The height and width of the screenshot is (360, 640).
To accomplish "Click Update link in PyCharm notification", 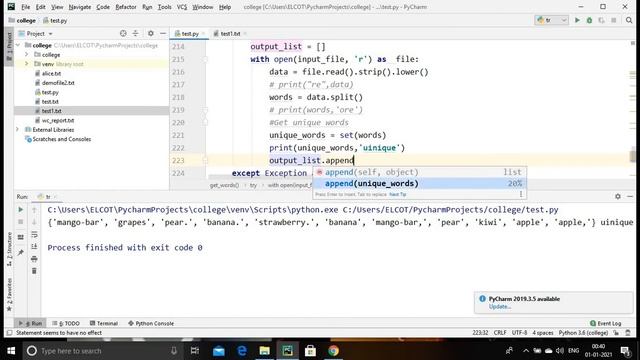I will 499,307.
